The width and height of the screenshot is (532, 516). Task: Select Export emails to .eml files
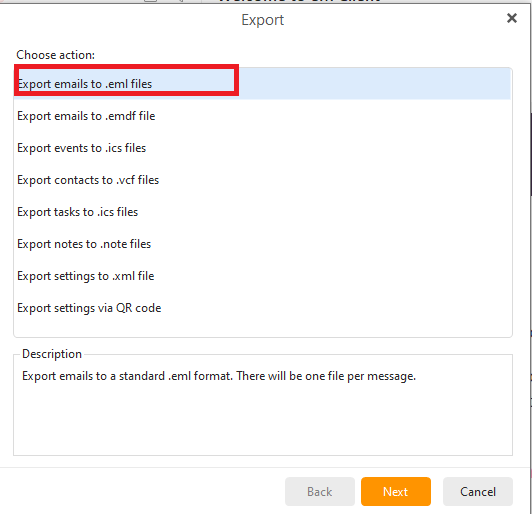pos(262,84)
